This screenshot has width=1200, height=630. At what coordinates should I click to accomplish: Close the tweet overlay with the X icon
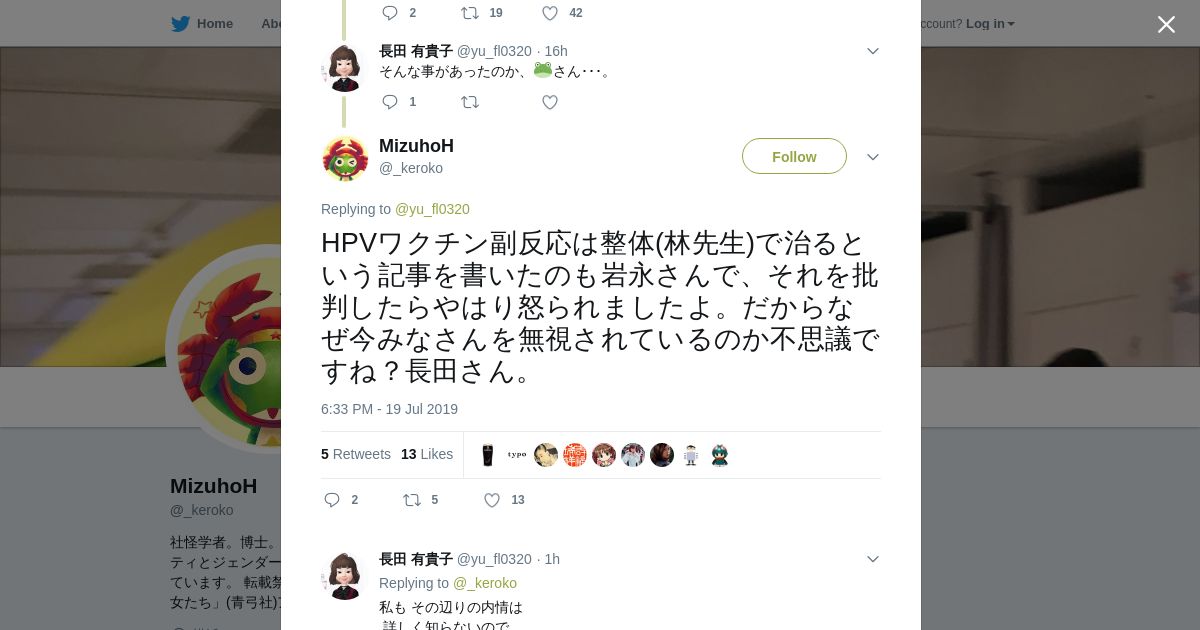point(1166,24)
